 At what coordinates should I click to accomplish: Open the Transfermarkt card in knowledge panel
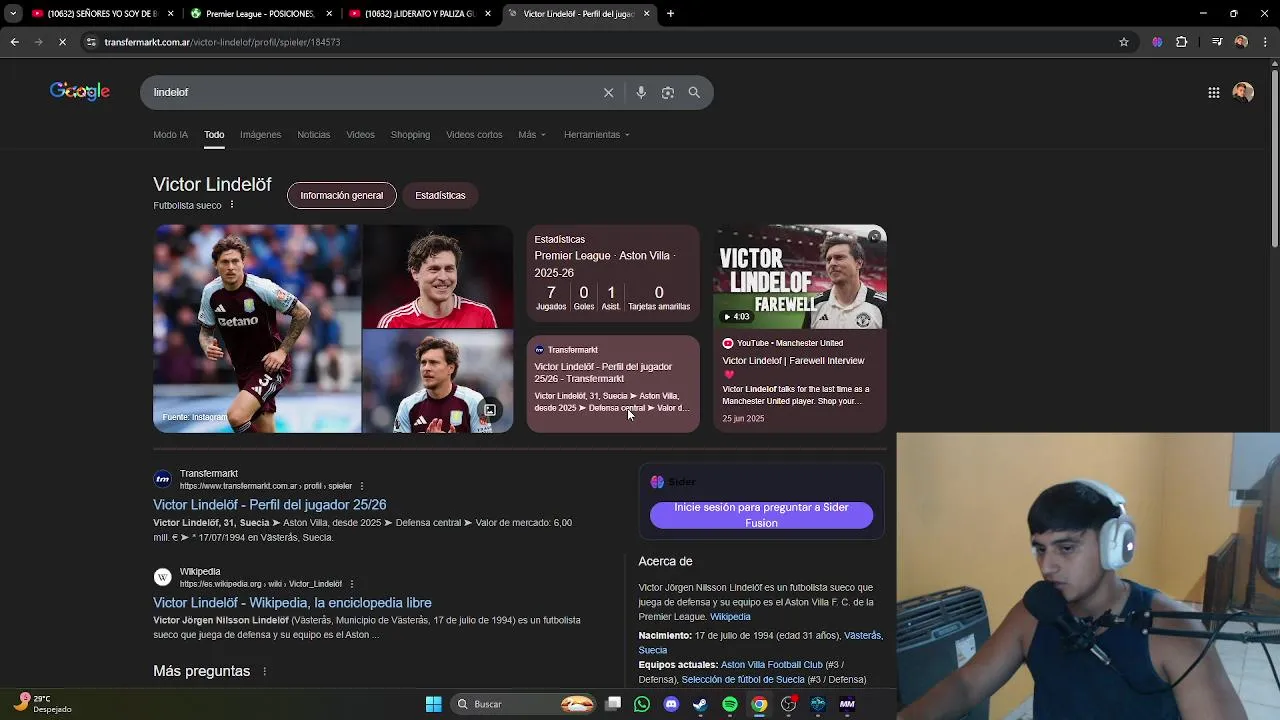pos(613,384)
